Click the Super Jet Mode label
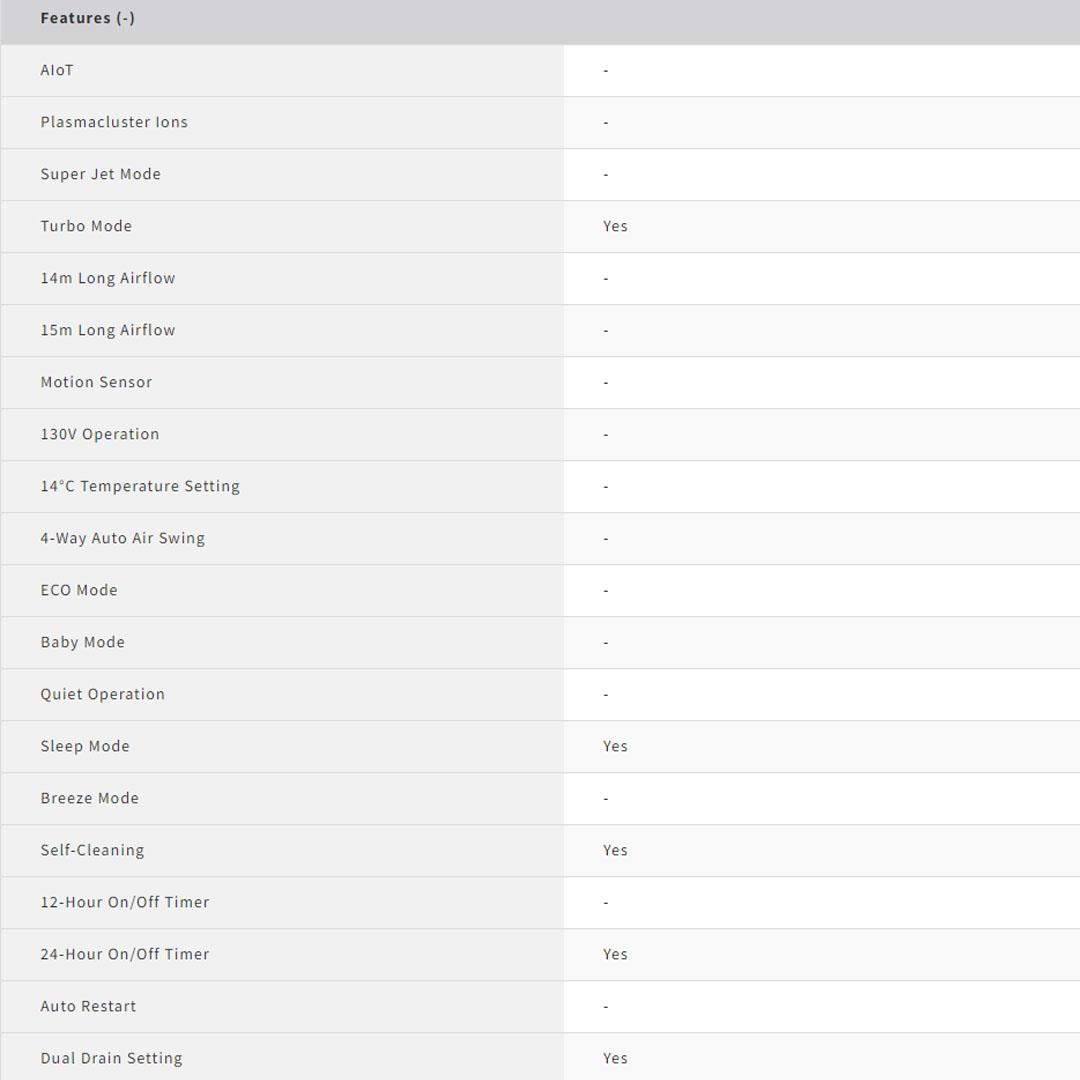This screenshot has width=1080, height=1080. 100,175
